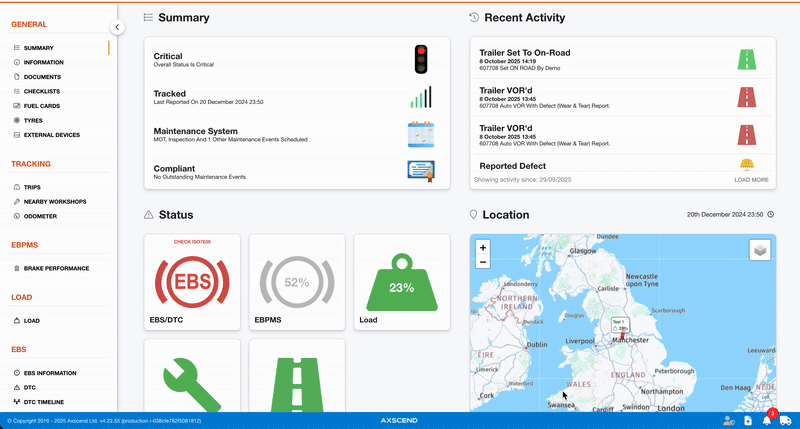This screenshot has height=429, width=800.
Task: Click the truck icon in footer
Action: pos(786,421)
